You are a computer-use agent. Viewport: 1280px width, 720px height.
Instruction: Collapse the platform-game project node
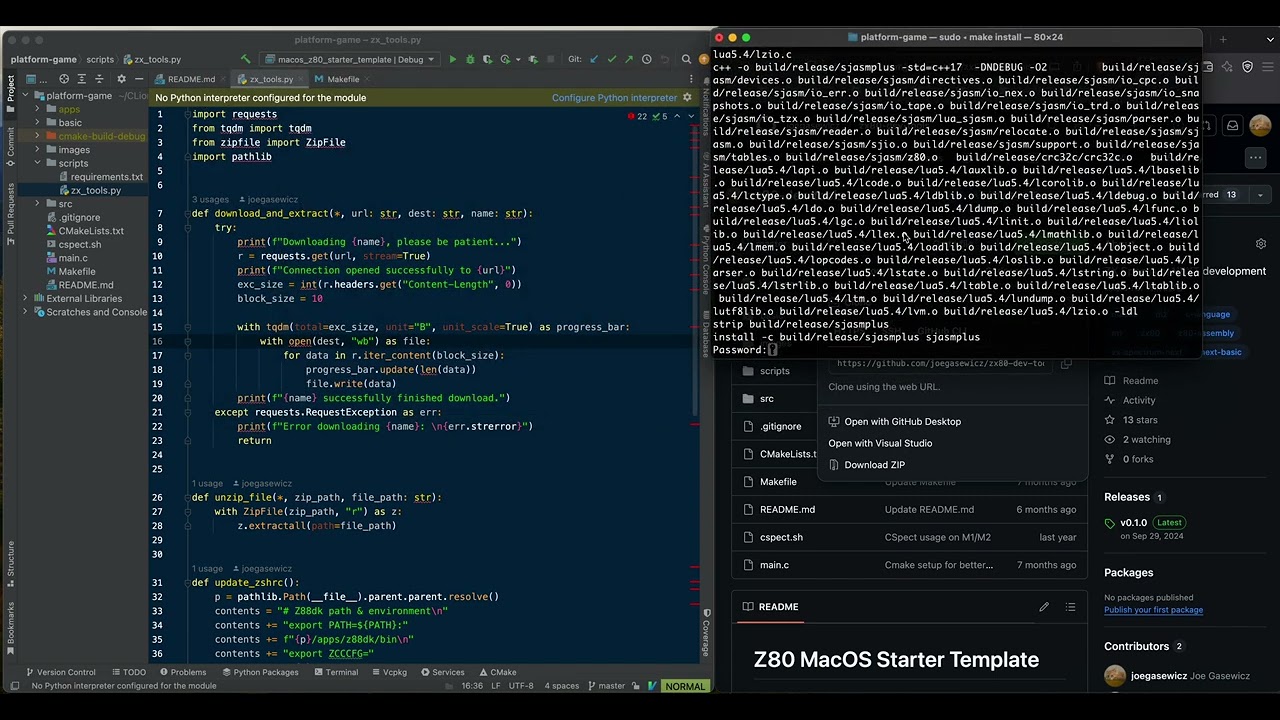coord(24,95)
